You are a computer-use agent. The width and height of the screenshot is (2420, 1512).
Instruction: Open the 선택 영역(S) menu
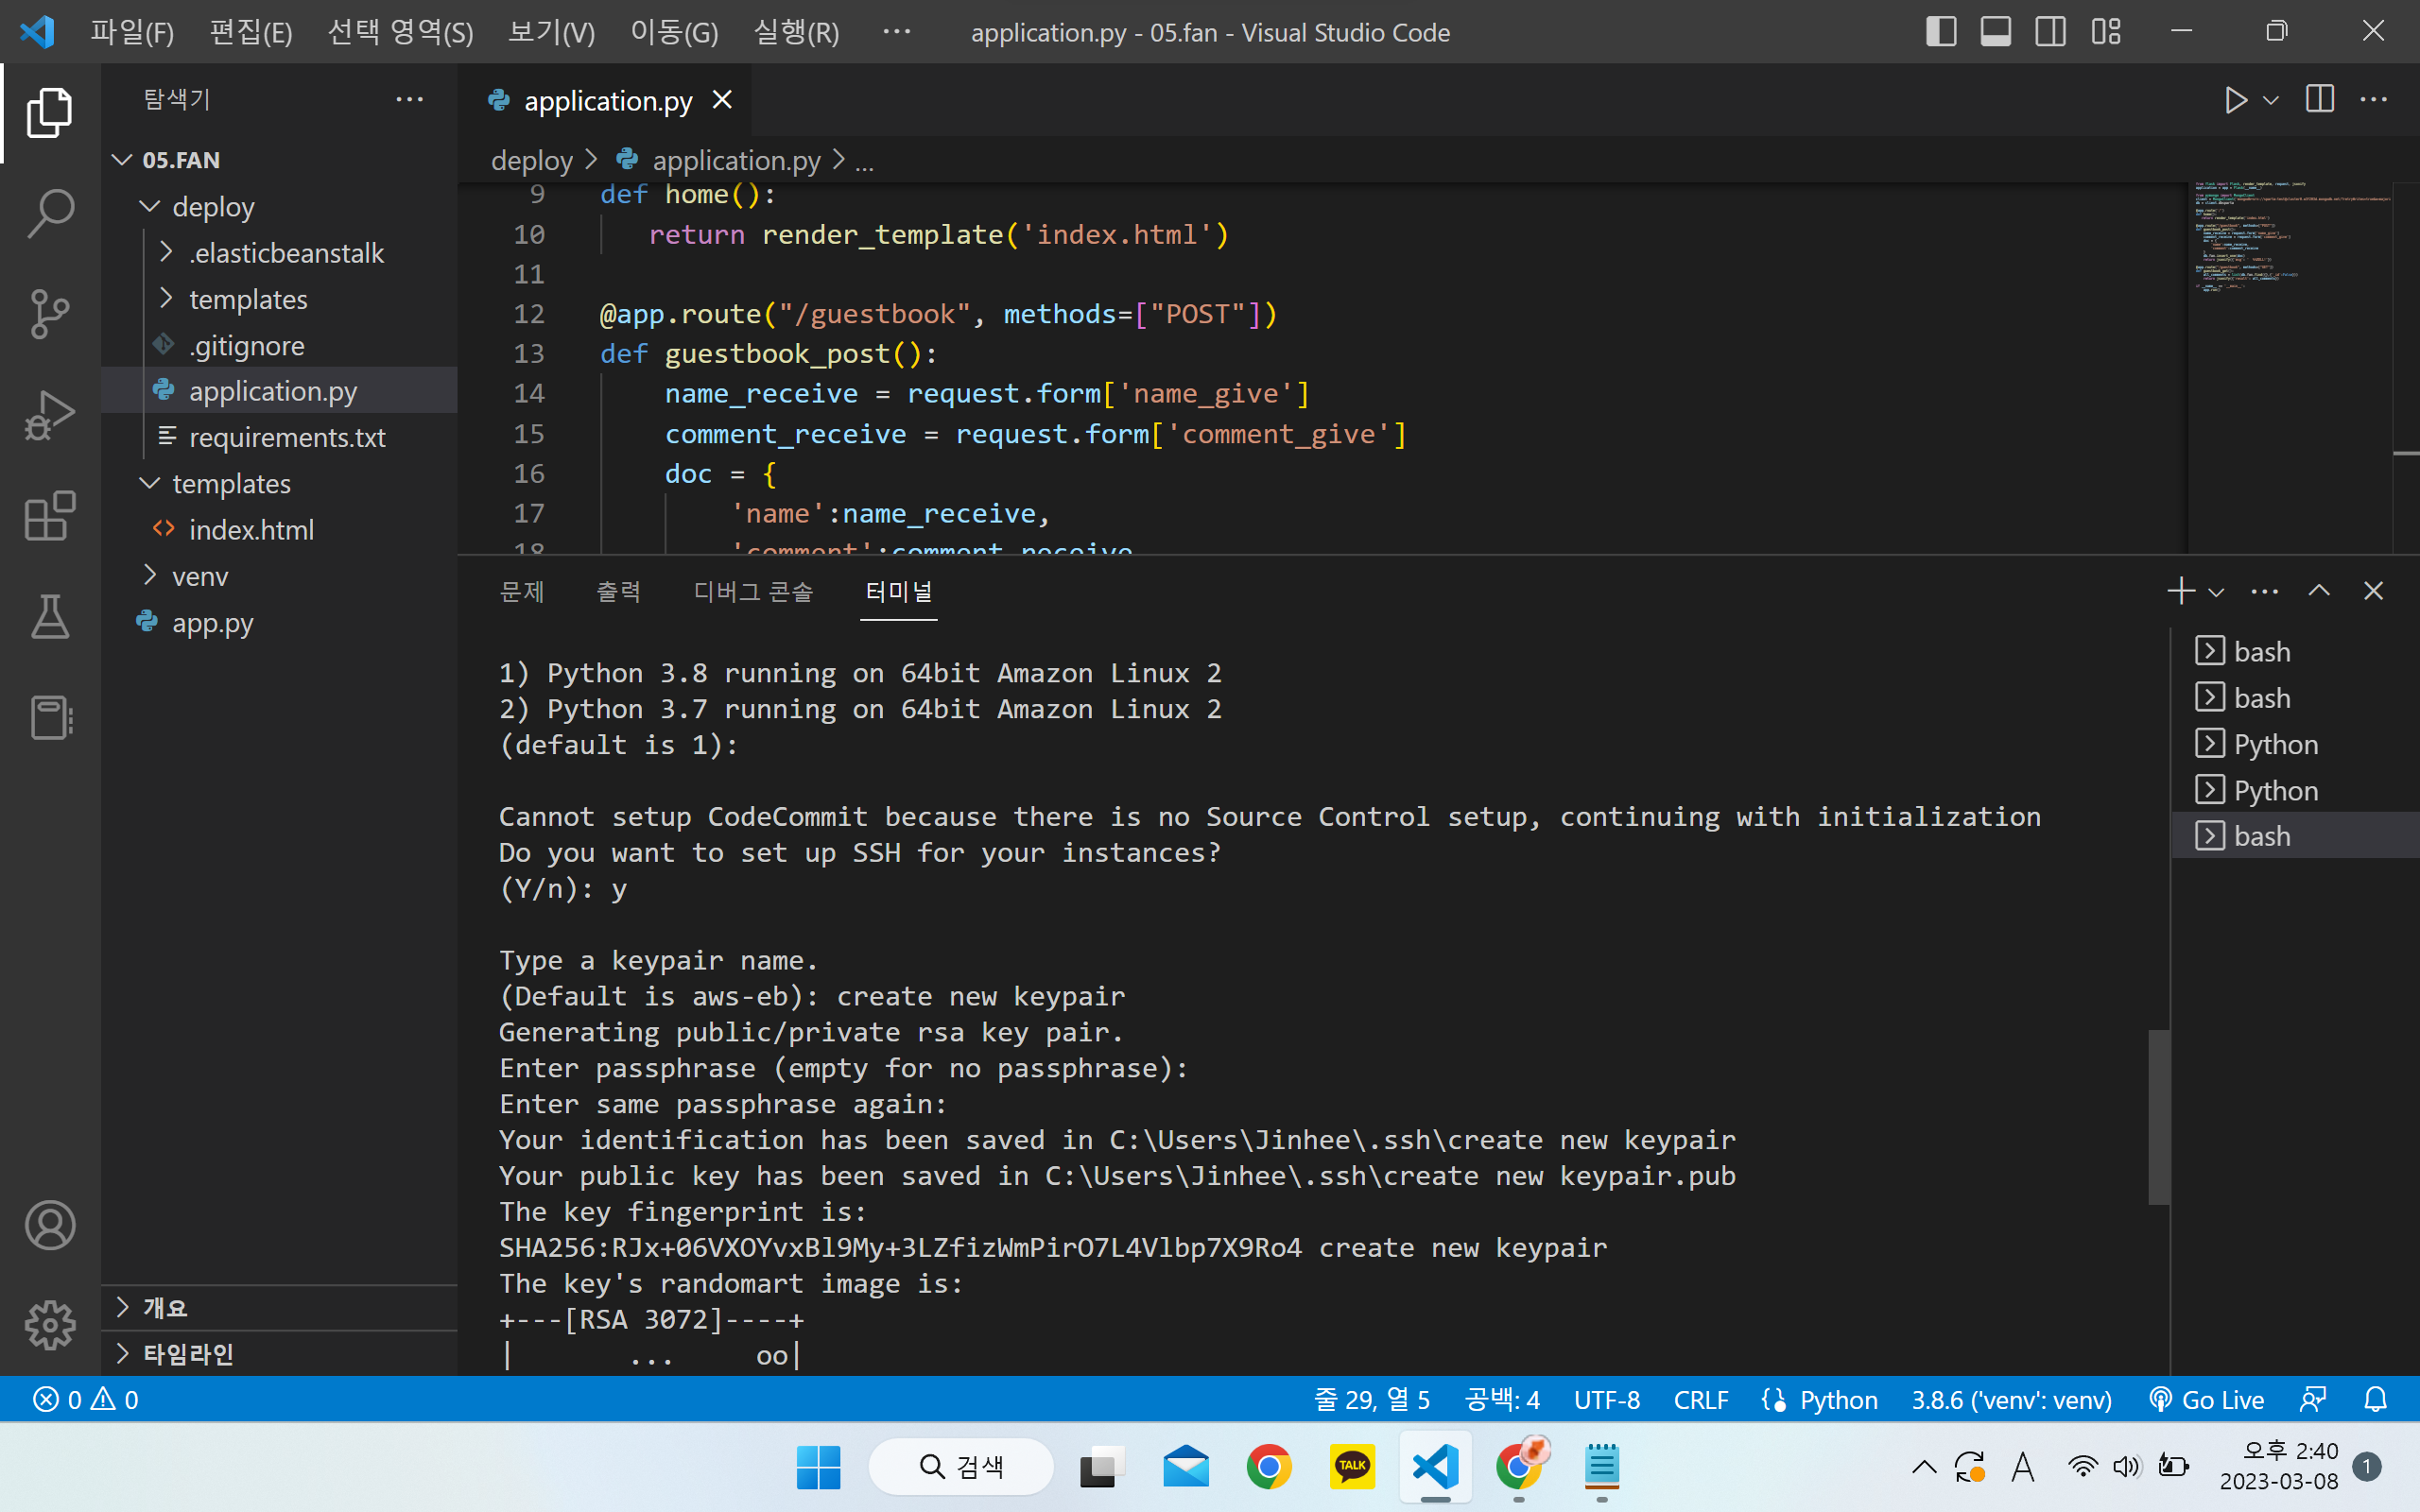[x=400, y=32]
